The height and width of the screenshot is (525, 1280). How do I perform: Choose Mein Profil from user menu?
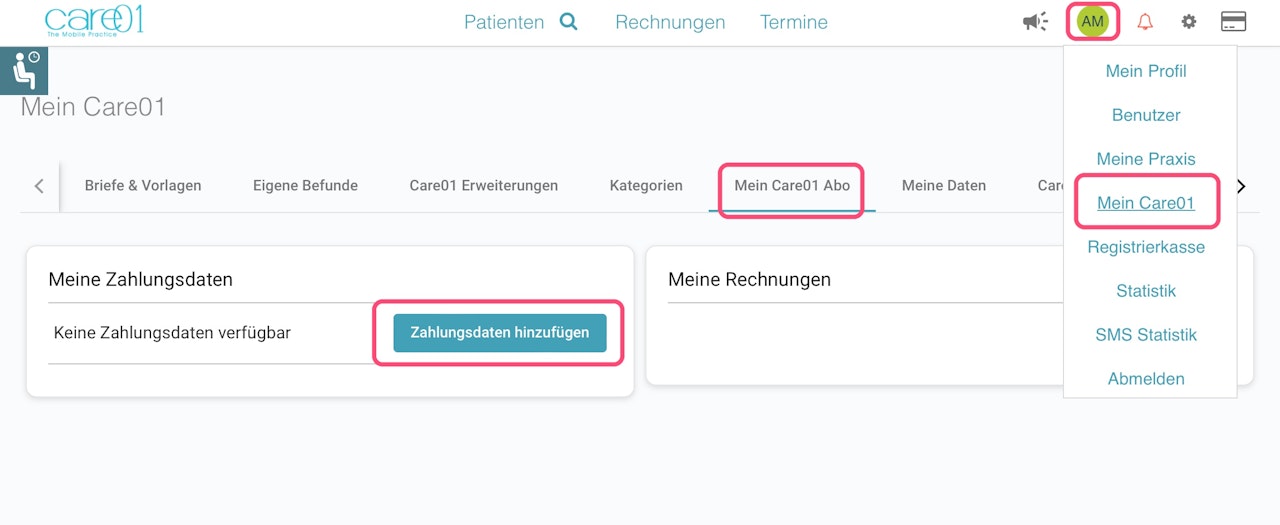click(1146, 71)
